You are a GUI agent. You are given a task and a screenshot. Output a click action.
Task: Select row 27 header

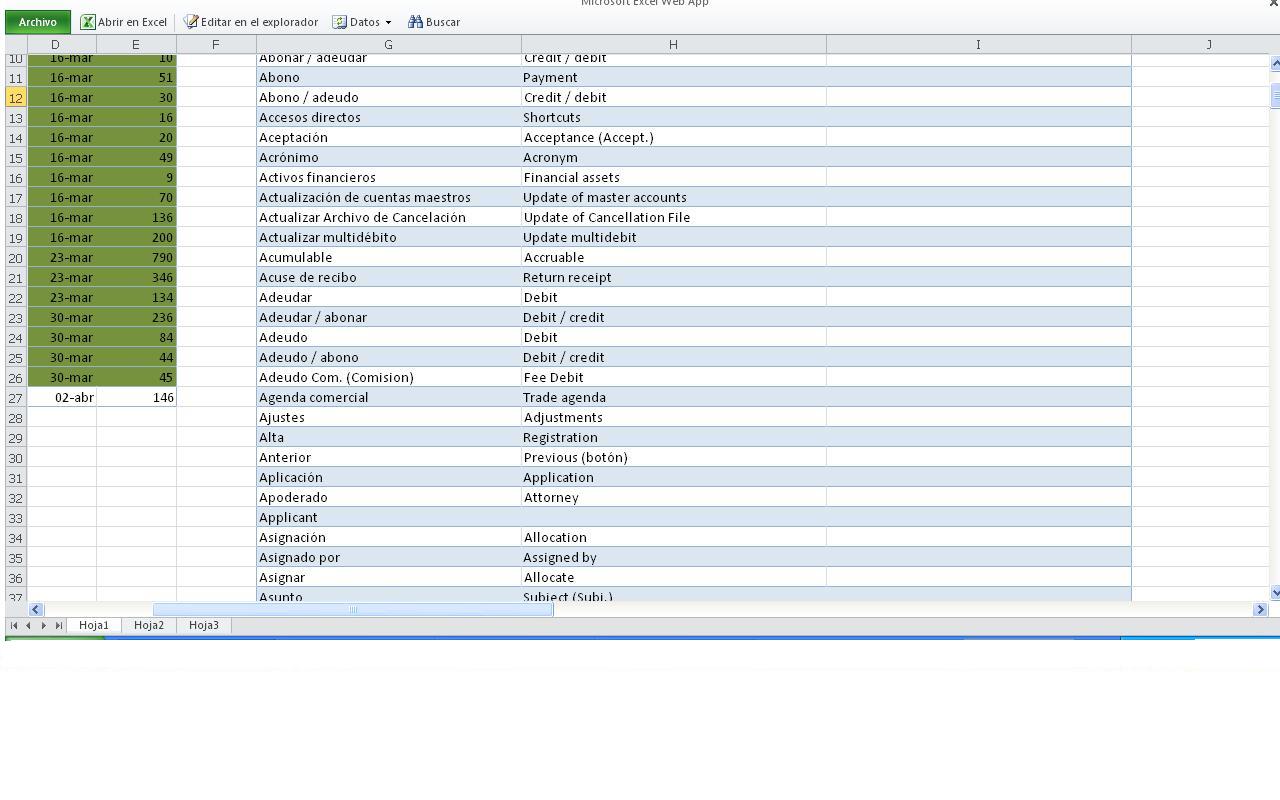pyautogui.click(x=16, y=397)
